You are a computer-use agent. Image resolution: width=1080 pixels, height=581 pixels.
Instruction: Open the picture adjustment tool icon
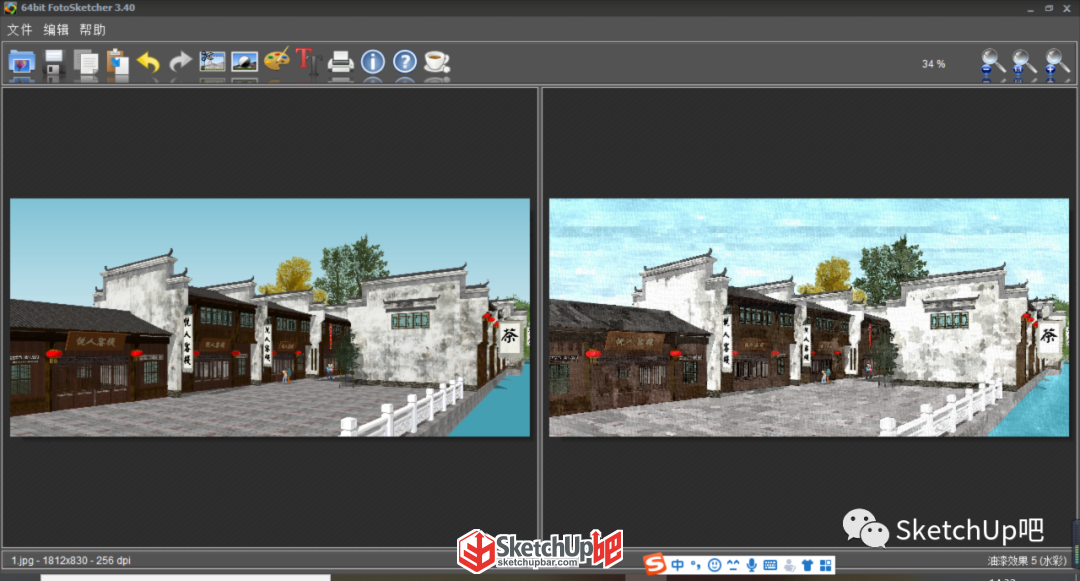tap(245, 62)
